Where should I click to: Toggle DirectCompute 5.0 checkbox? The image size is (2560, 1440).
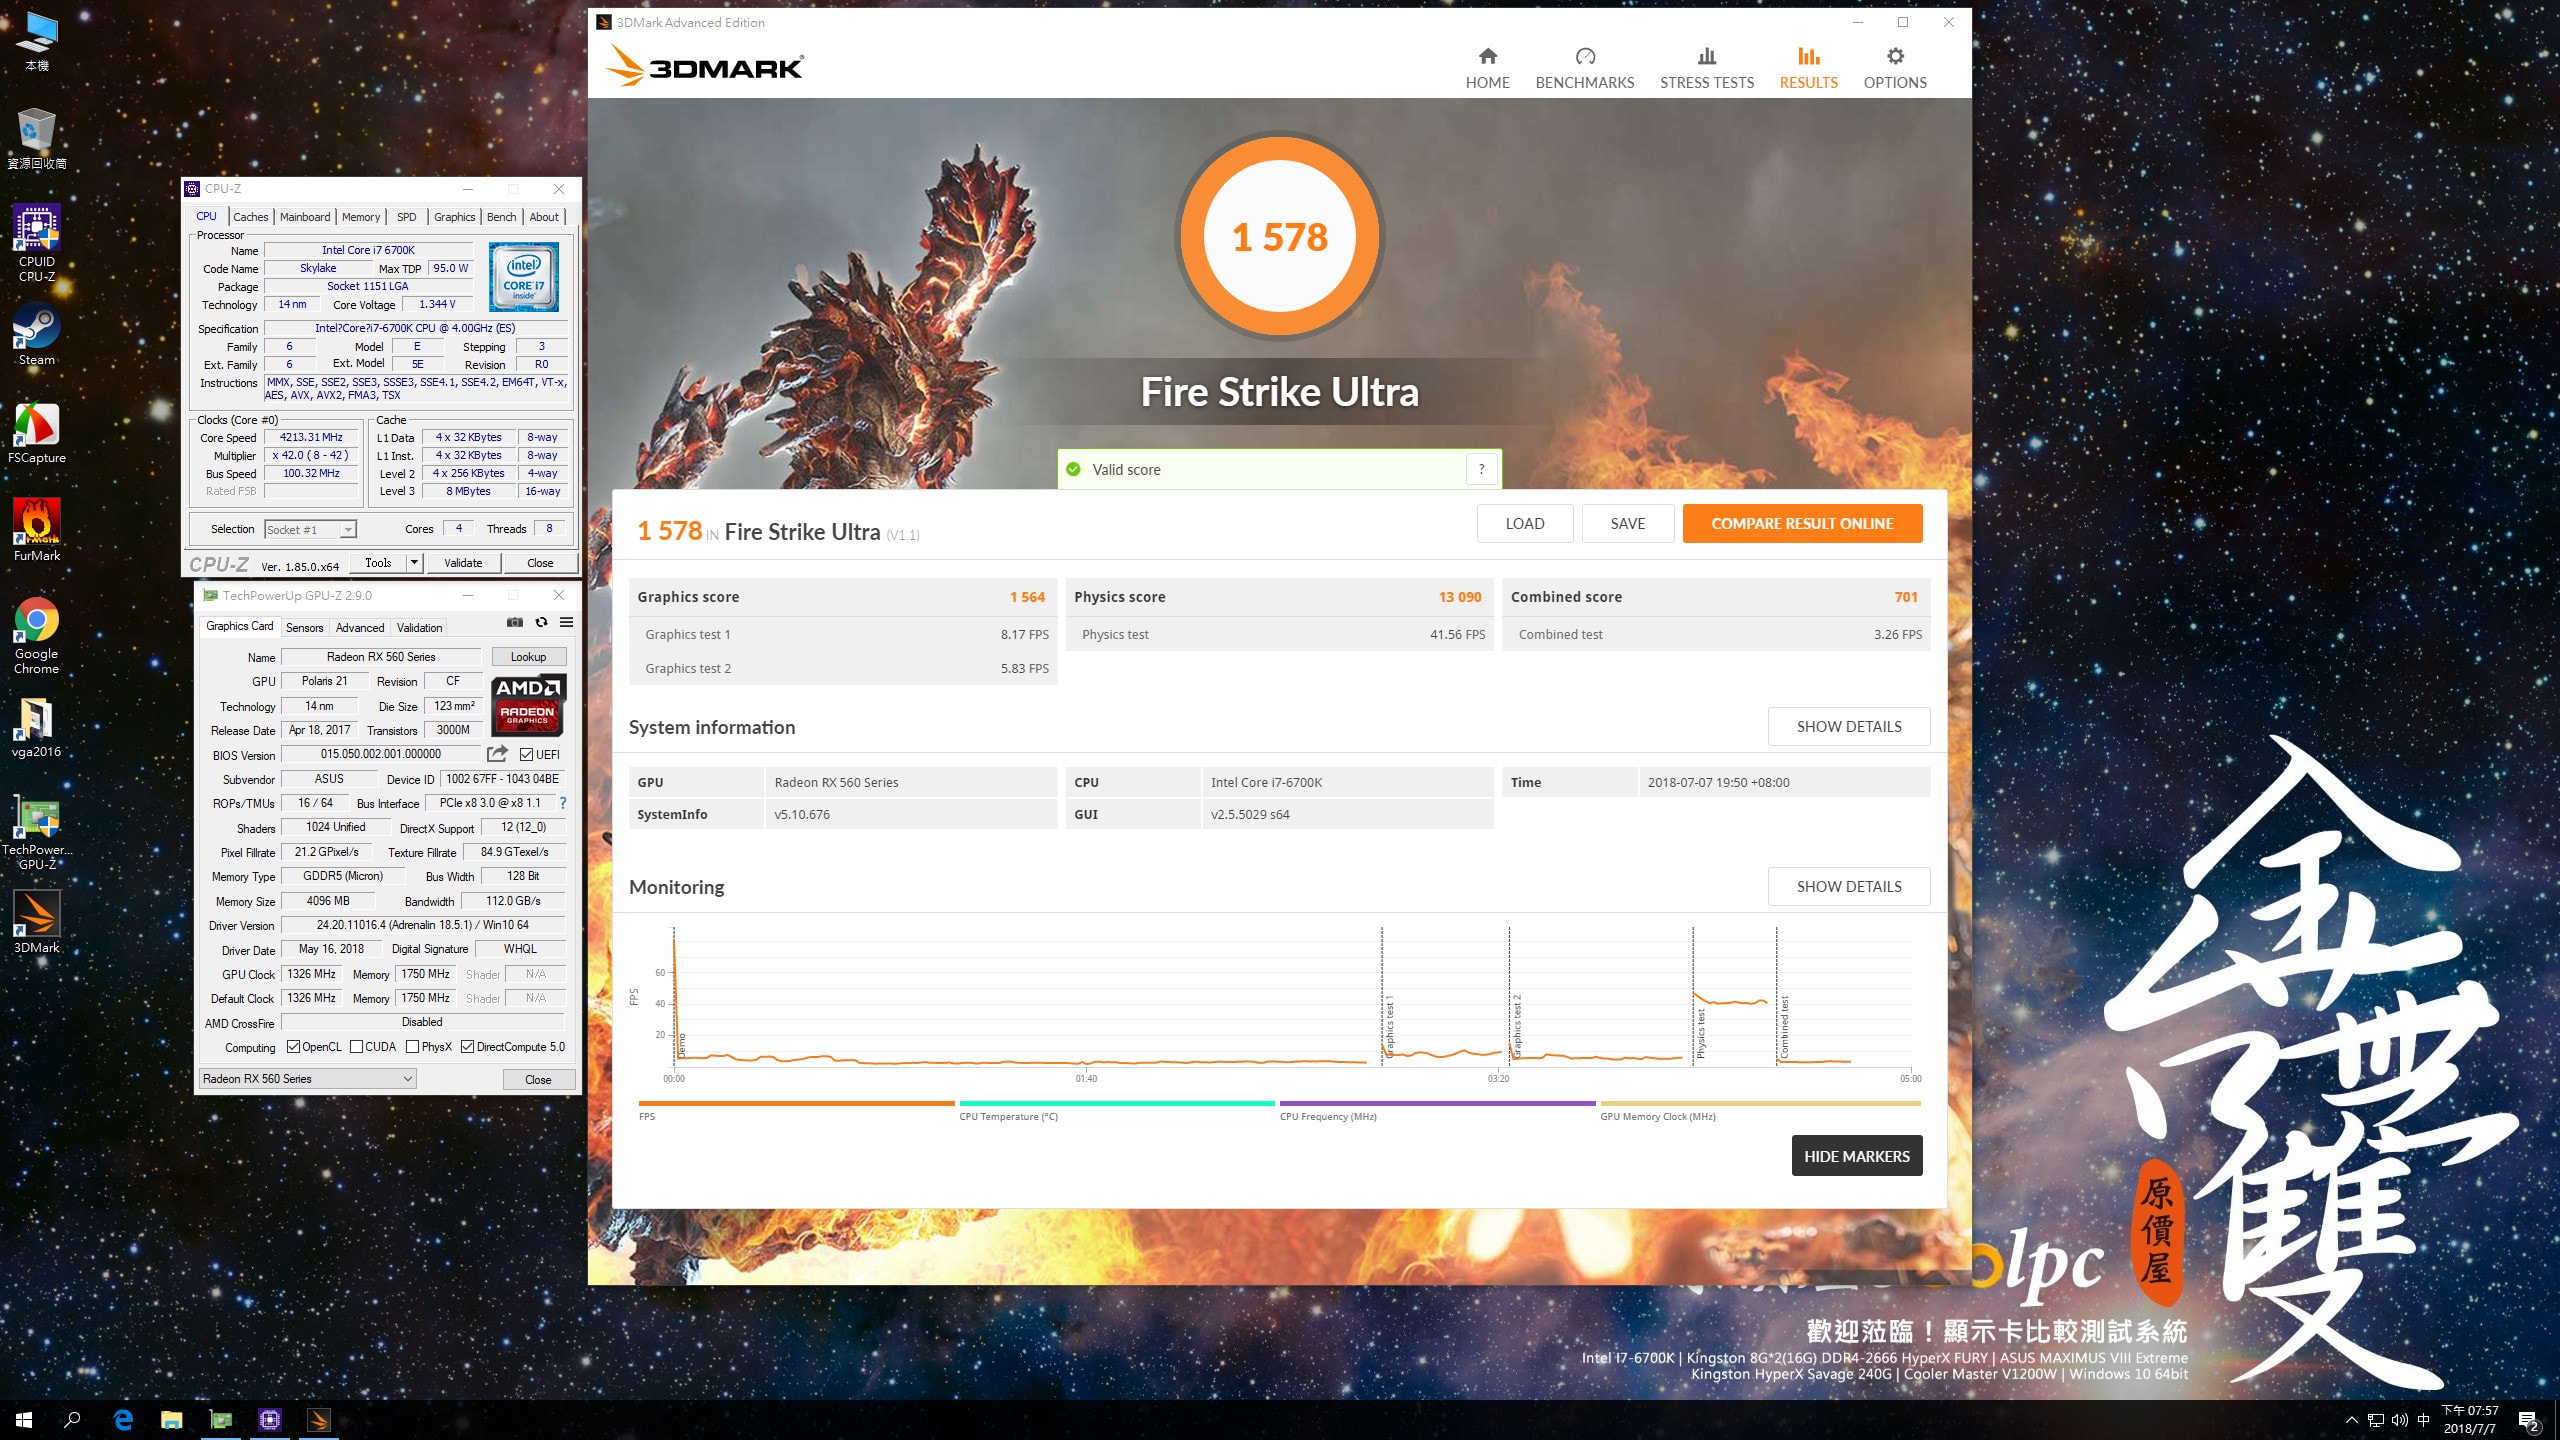[467, 1047]
